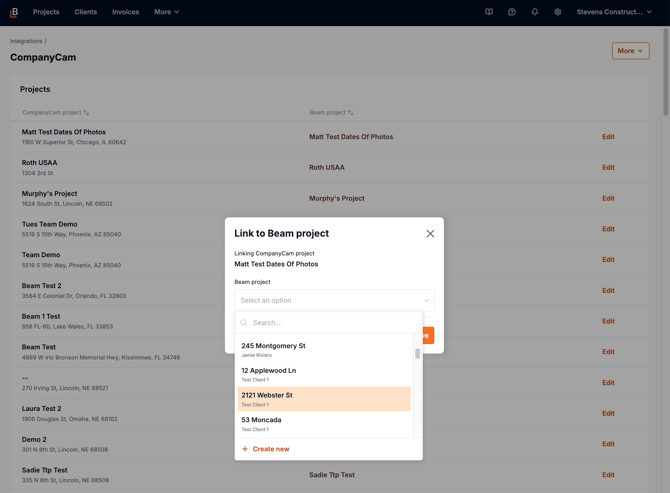The image size is (670, 493).
Task: Select 53 Moncada option
Action: coord(324,424)
